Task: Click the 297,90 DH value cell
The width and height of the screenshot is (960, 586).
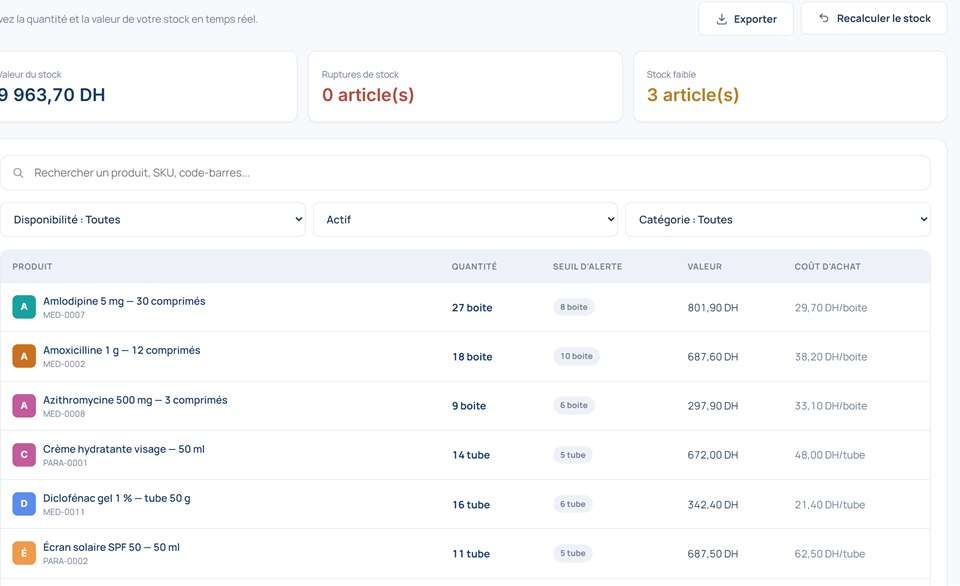Action: click(713, 406)
